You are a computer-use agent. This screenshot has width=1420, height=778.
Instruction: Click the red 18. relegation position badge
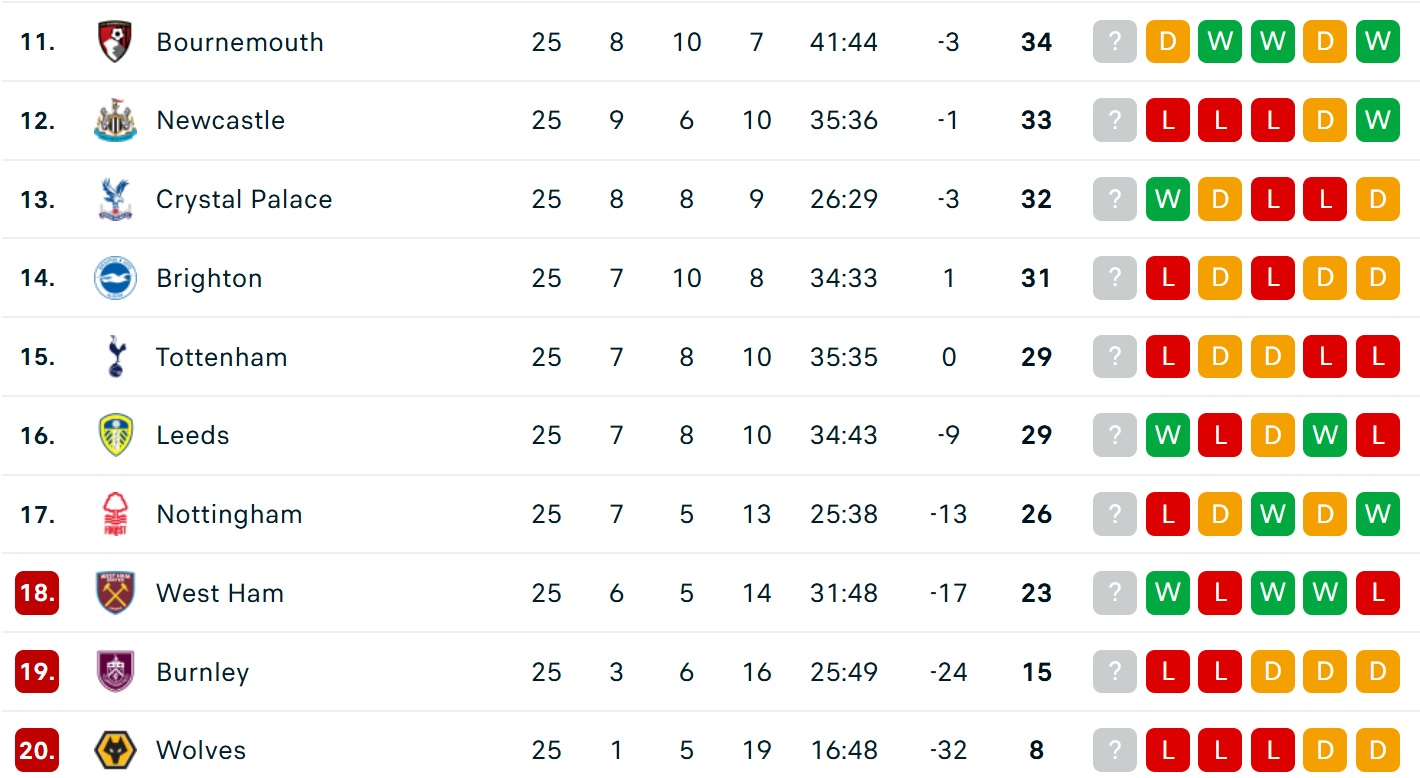click(x=37, y=593)
